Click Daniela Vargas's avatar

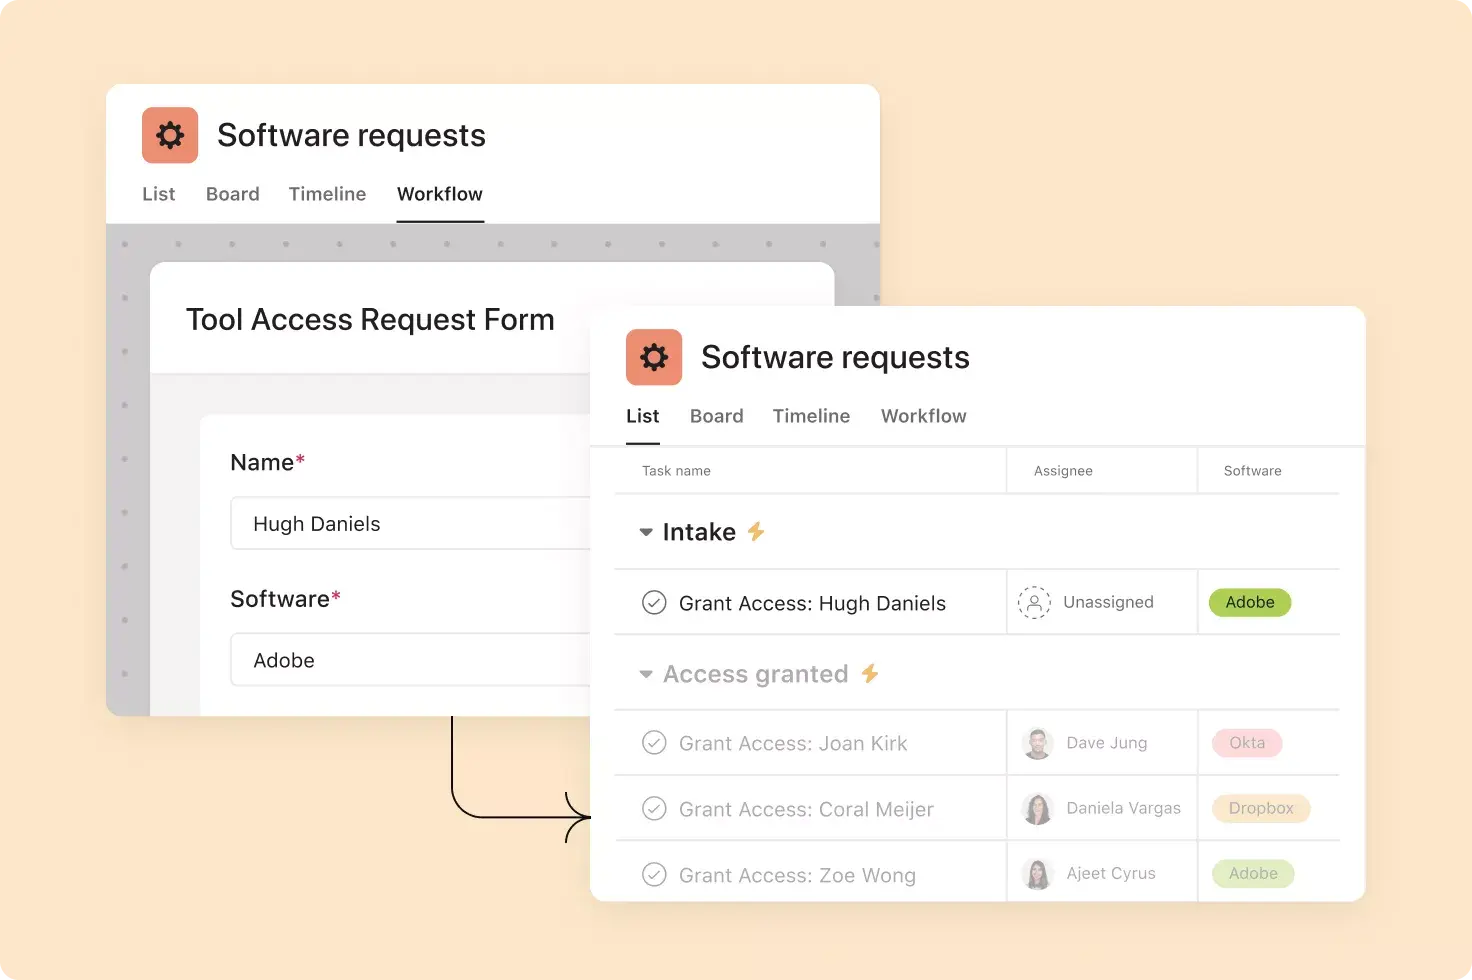[1038, 808]
